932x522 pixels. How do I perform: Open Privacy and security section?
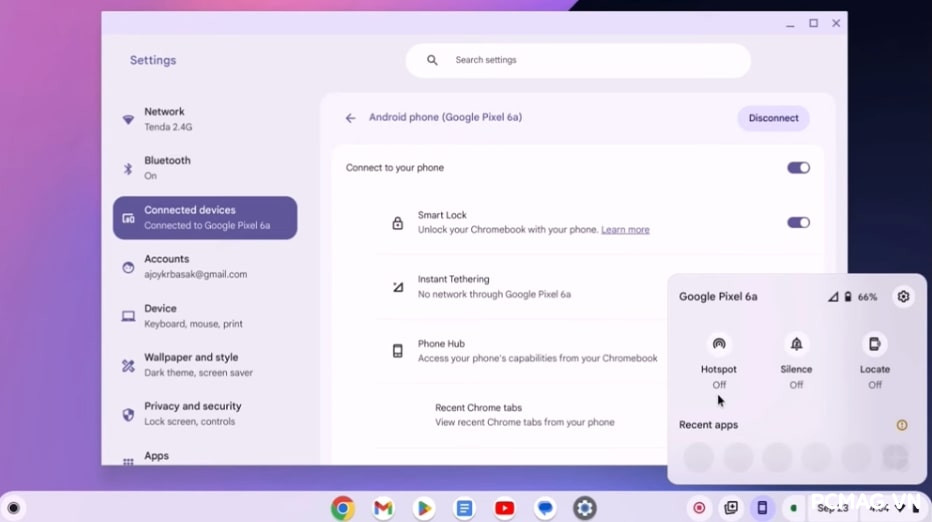point(204,413)
